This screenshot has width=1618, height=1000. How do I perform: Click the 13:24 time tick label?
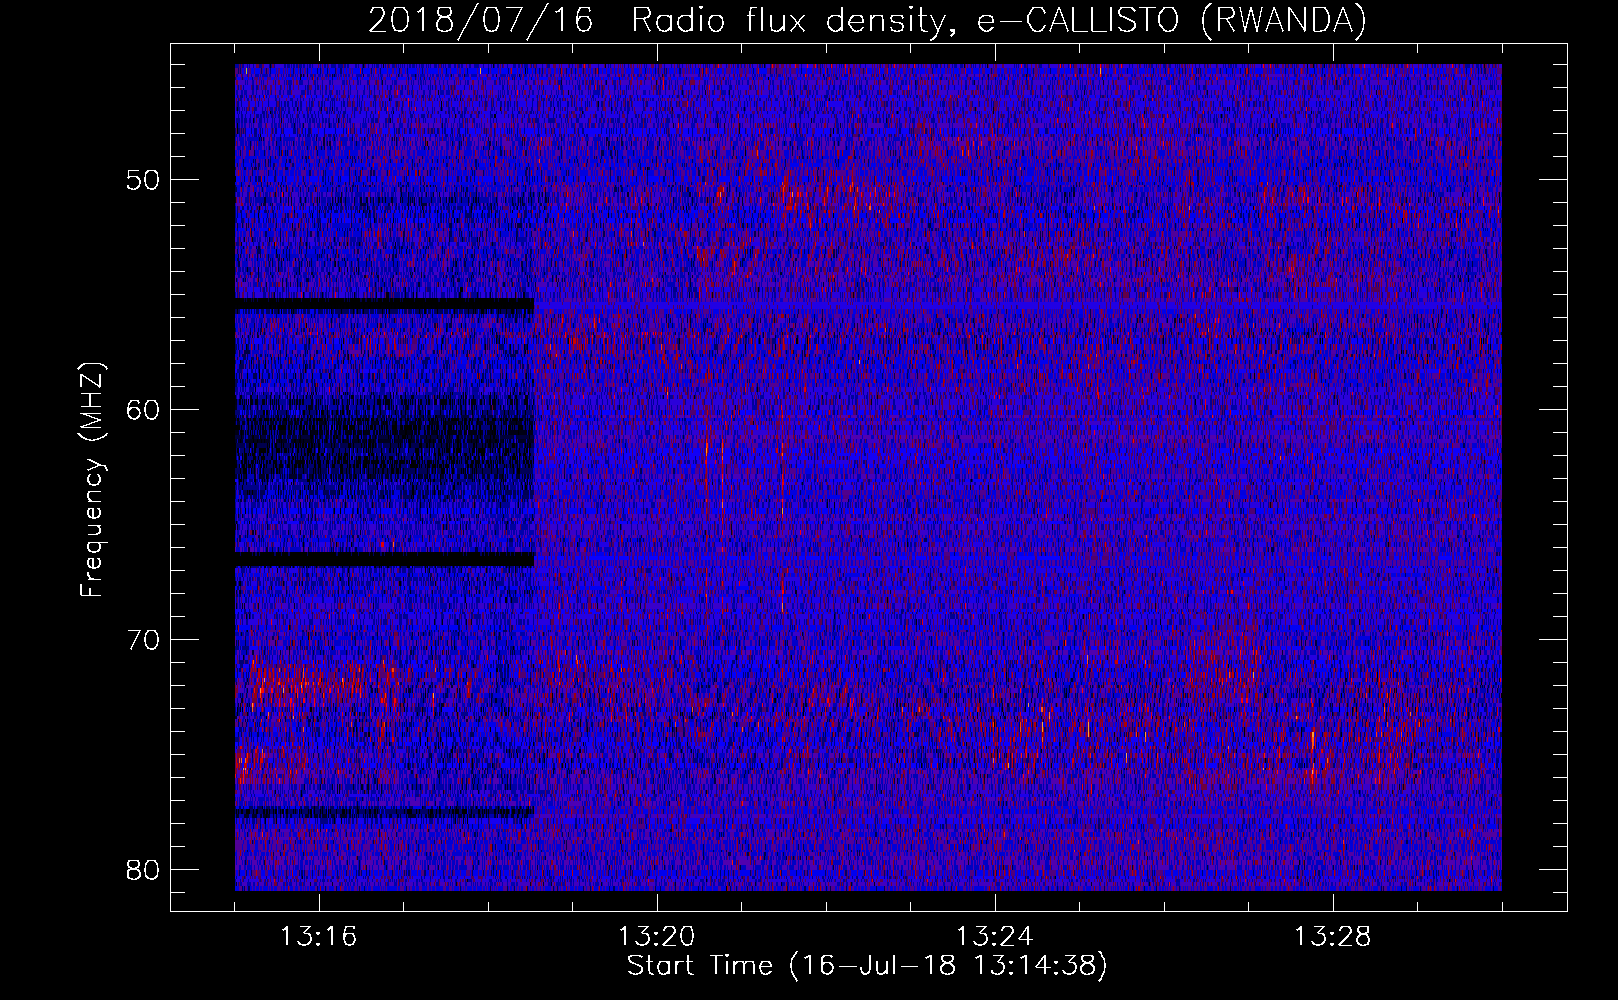(x=995, y=937)
